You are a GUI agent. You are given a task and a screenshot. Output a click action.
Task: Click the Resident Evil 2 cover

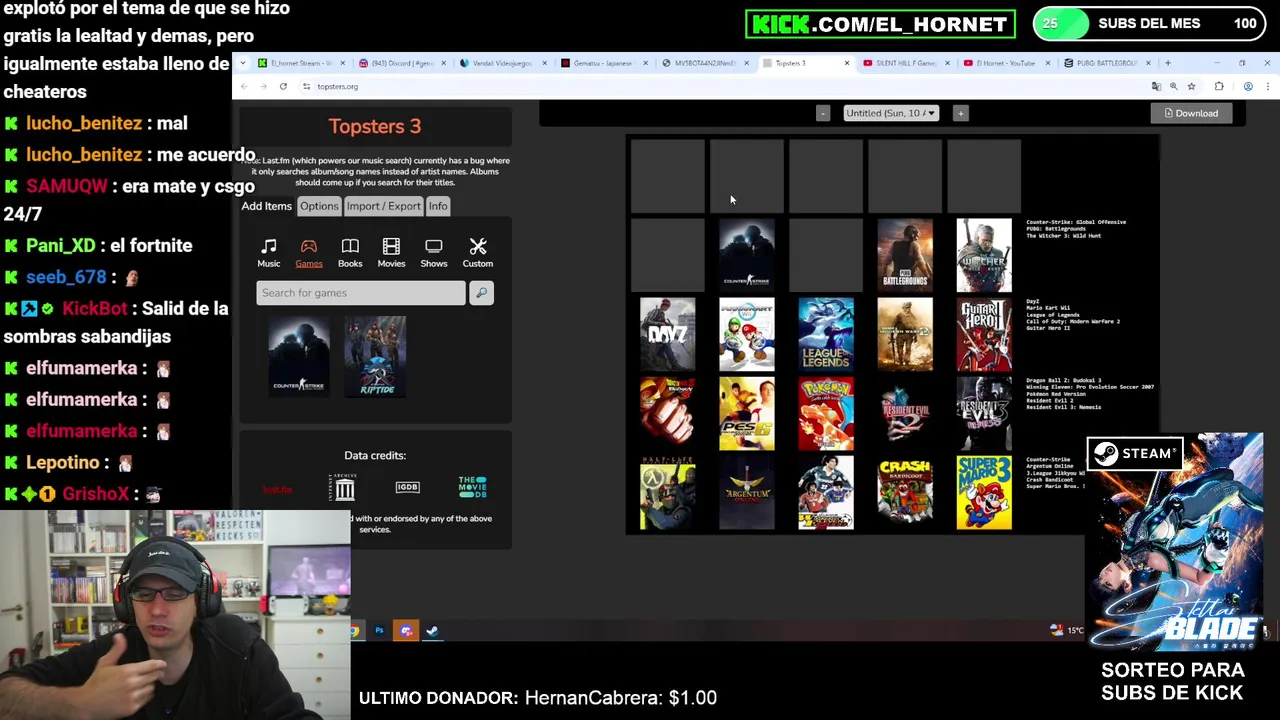click(x=905, y=413)
